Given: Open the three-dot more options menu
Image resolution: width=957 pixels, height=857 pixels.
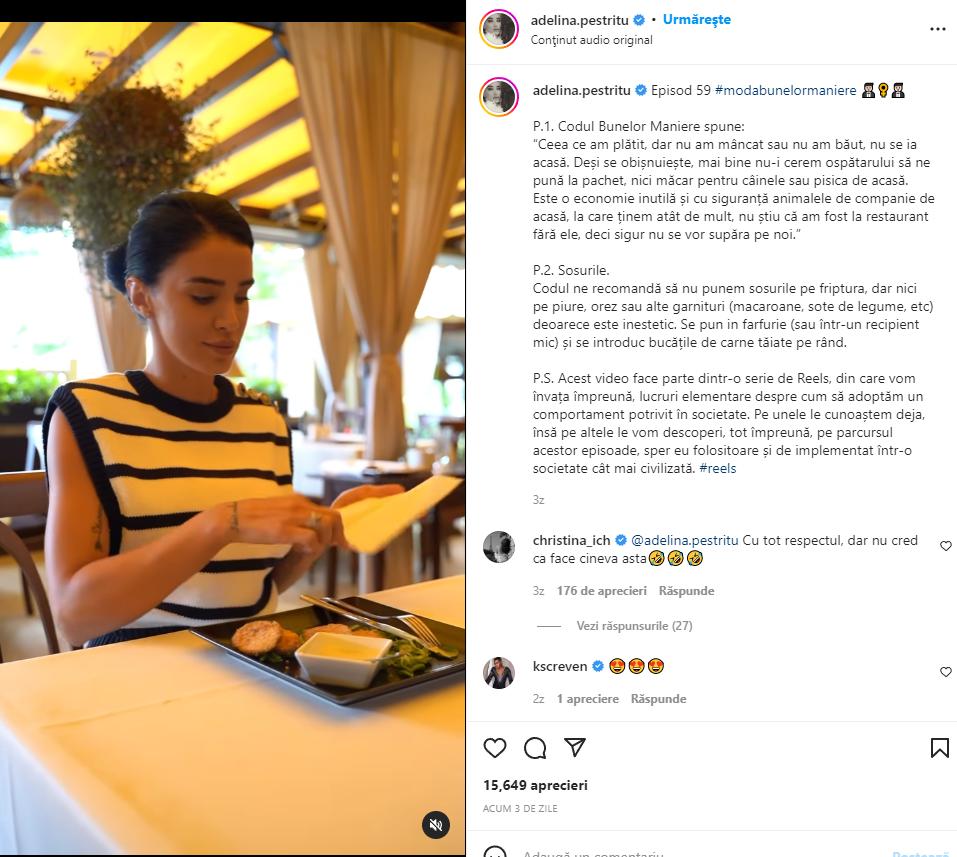Looking at the screenshot, I should 937,29.
